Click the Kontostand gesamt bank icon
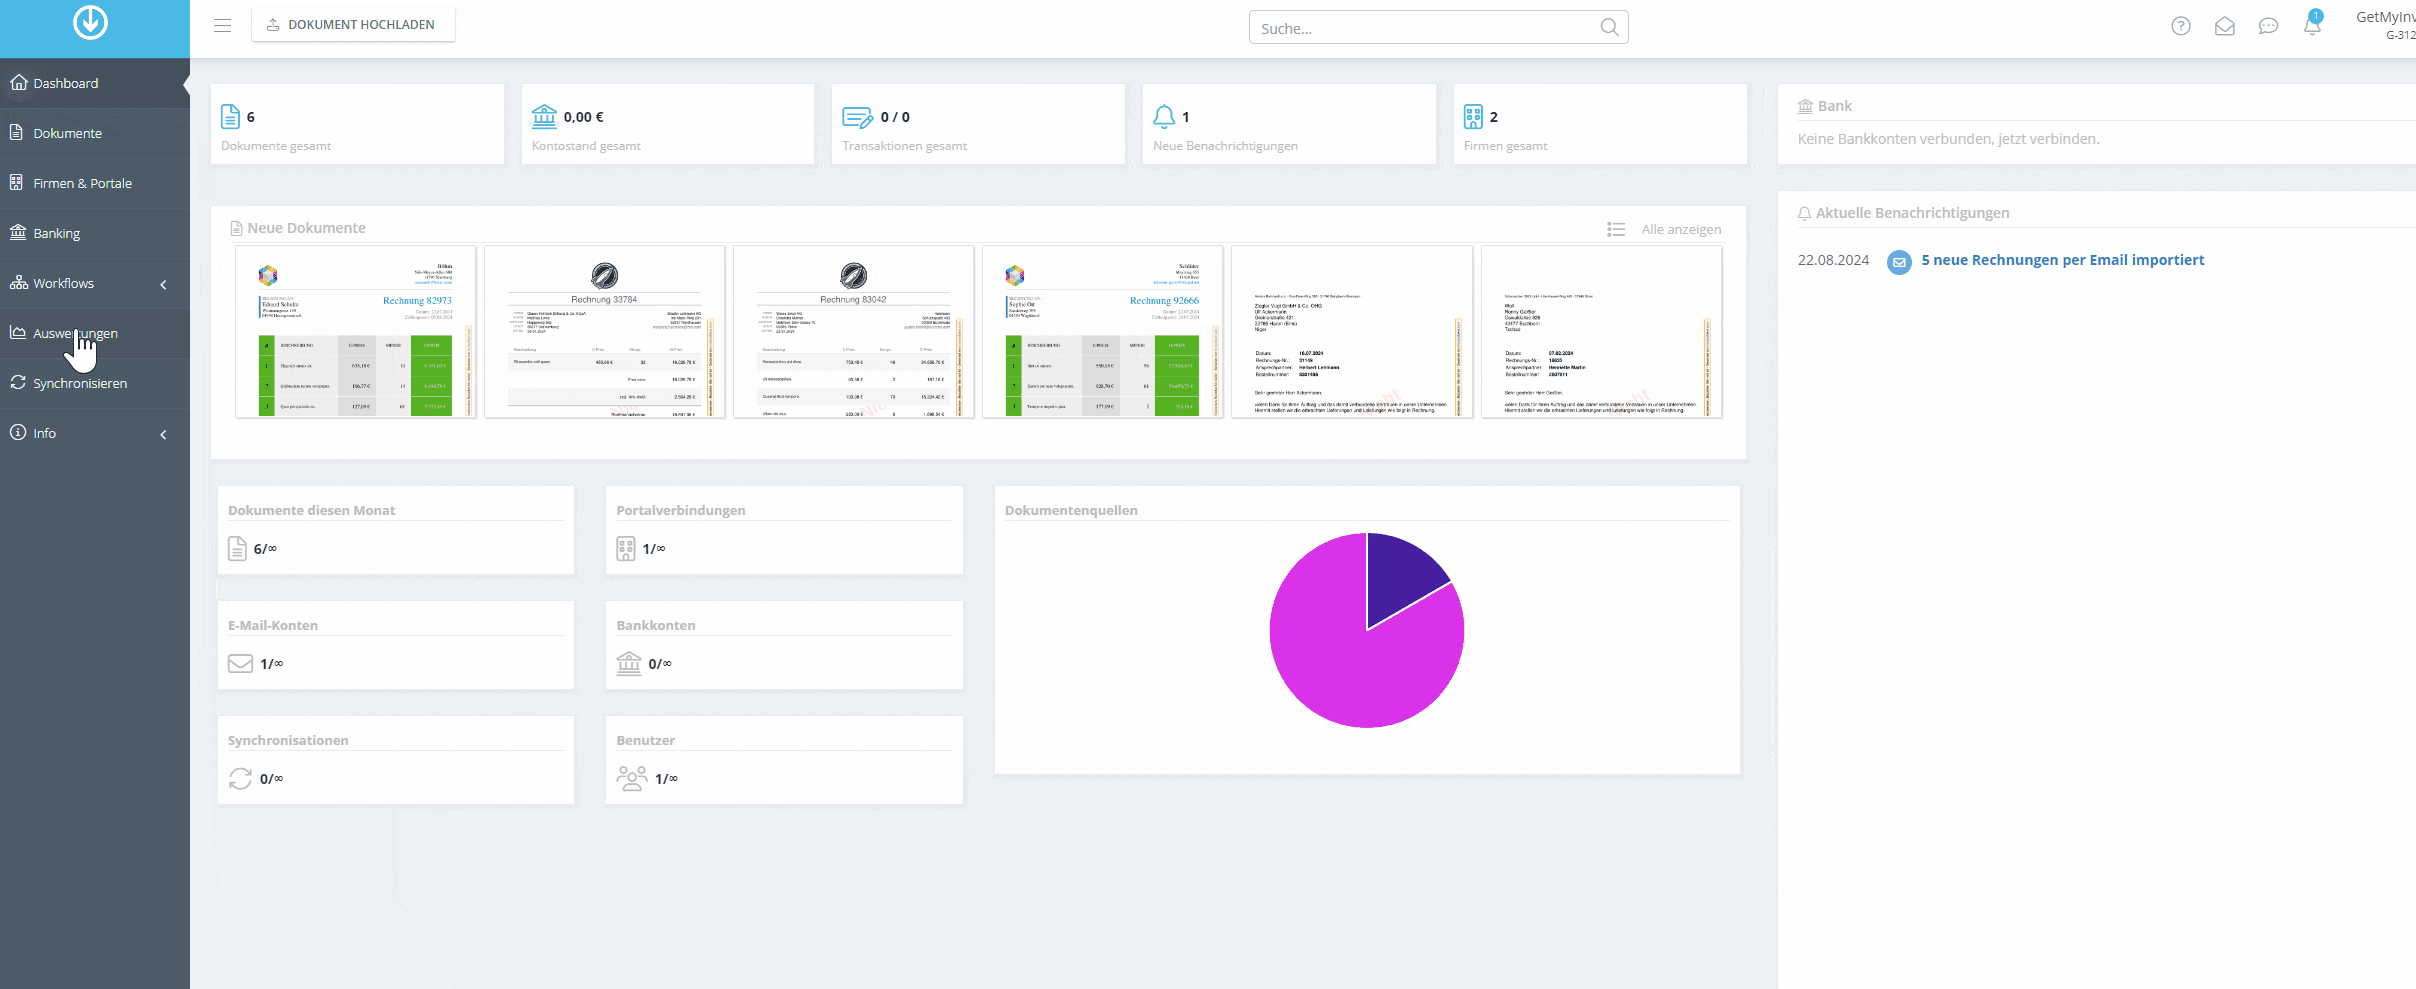The image size is (2416, 989). (x=544, y=117)
